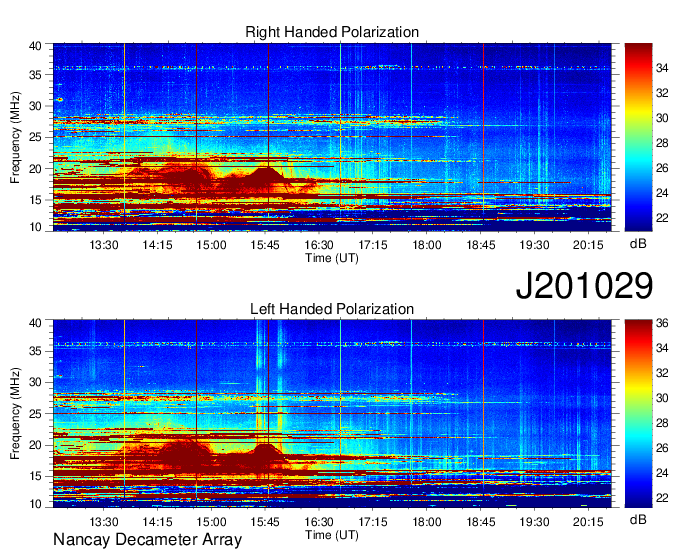Click the 40 MHz tick on Left Handed frequency axis
This screenshot has height=552, width=680.
tap(35, 323)
